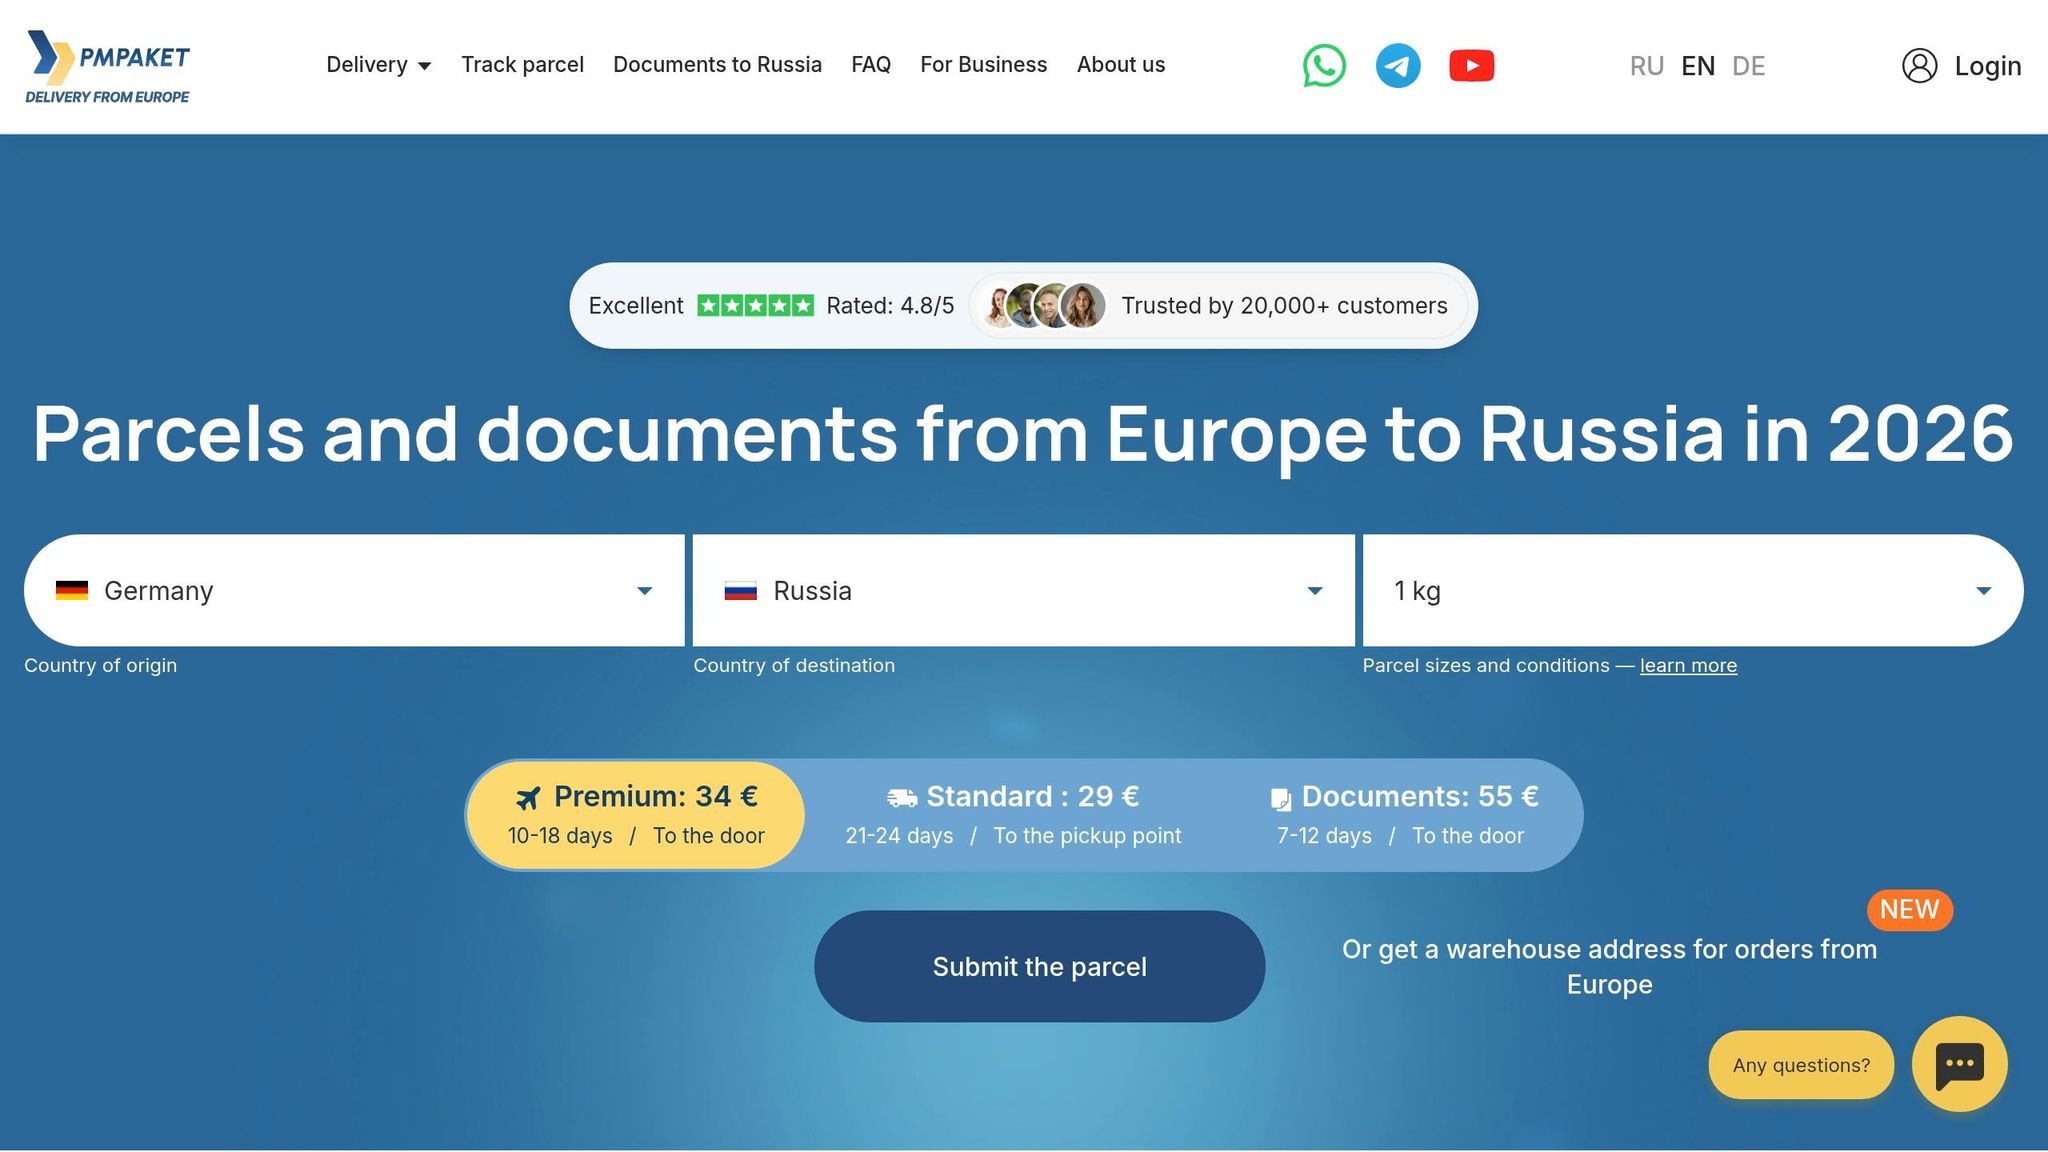
Task: Open the chat bubble widget
Action: [1959, 1064]
